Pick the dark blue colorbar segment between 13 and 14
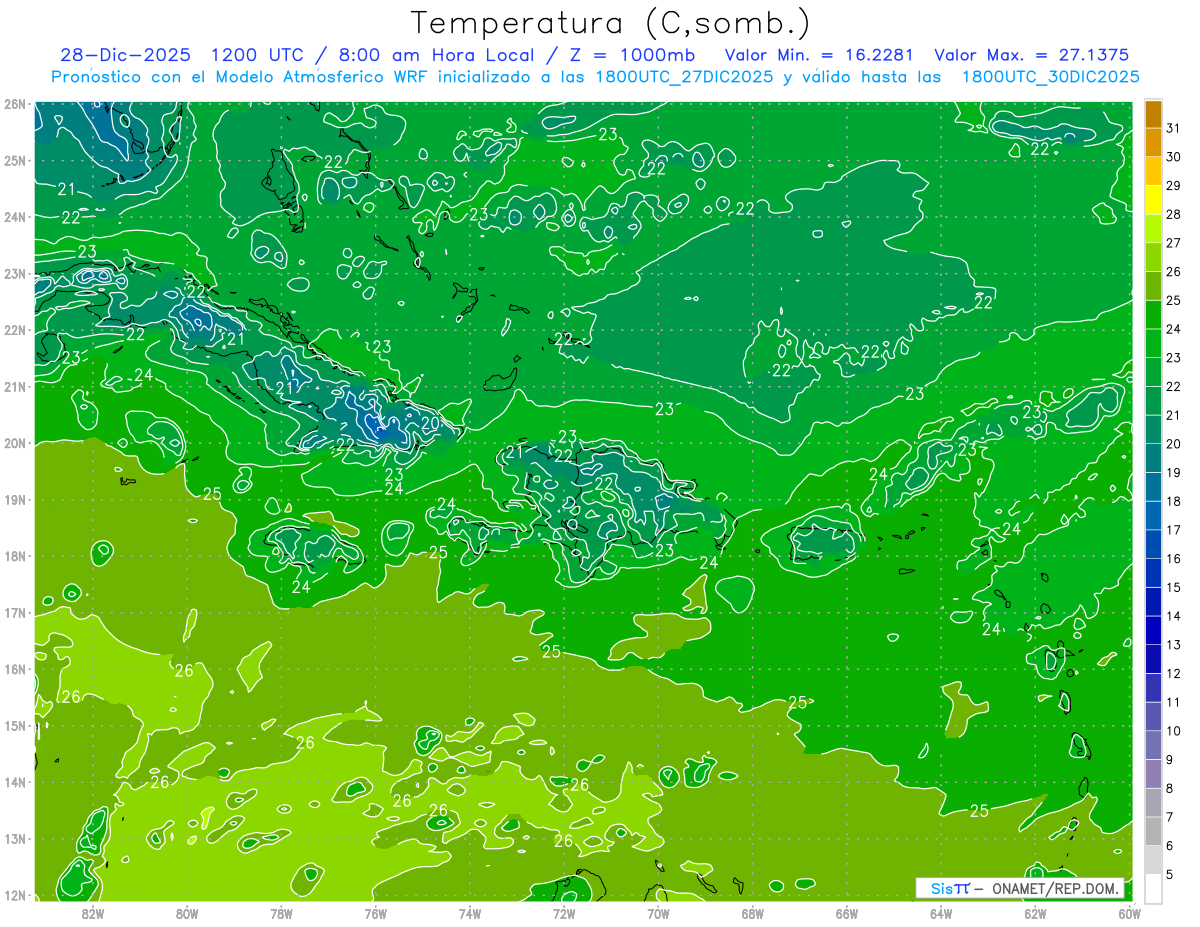The image size is (1200, 927). (x=1153, y=630)
